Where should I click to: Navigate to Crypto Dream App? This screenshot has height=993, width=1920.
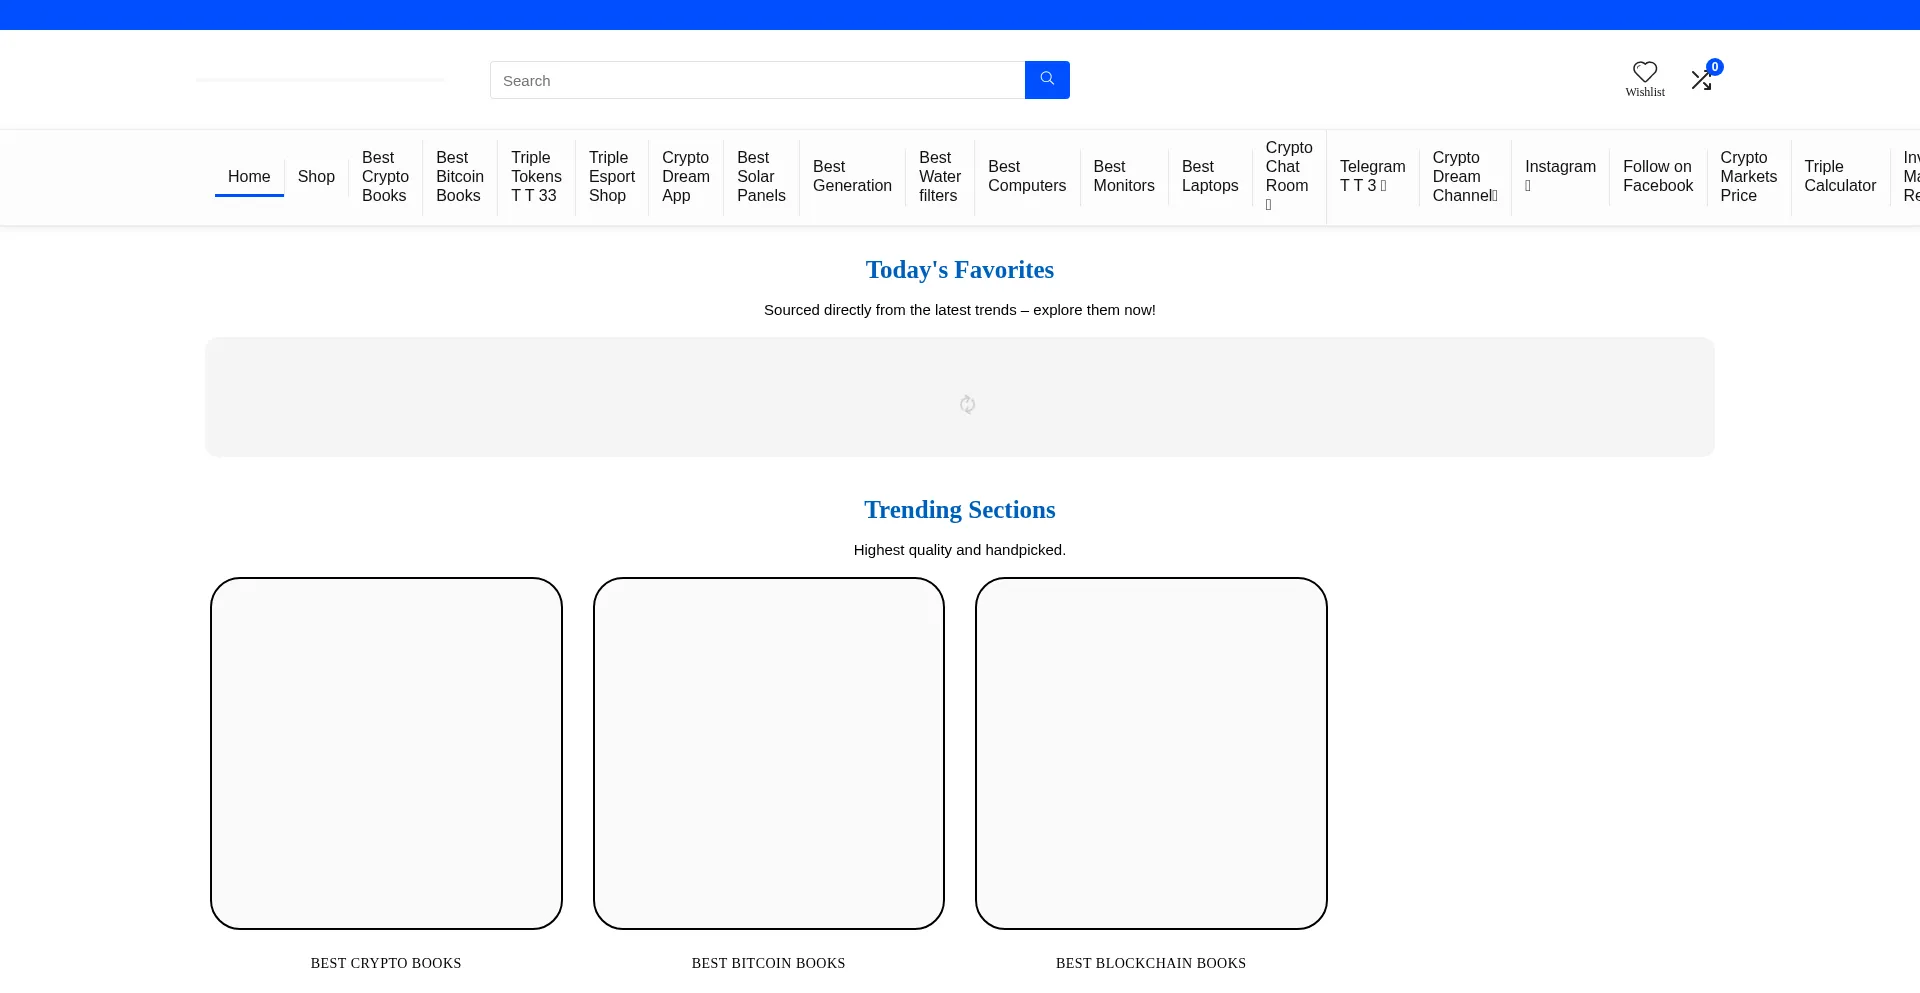[685, 177]
